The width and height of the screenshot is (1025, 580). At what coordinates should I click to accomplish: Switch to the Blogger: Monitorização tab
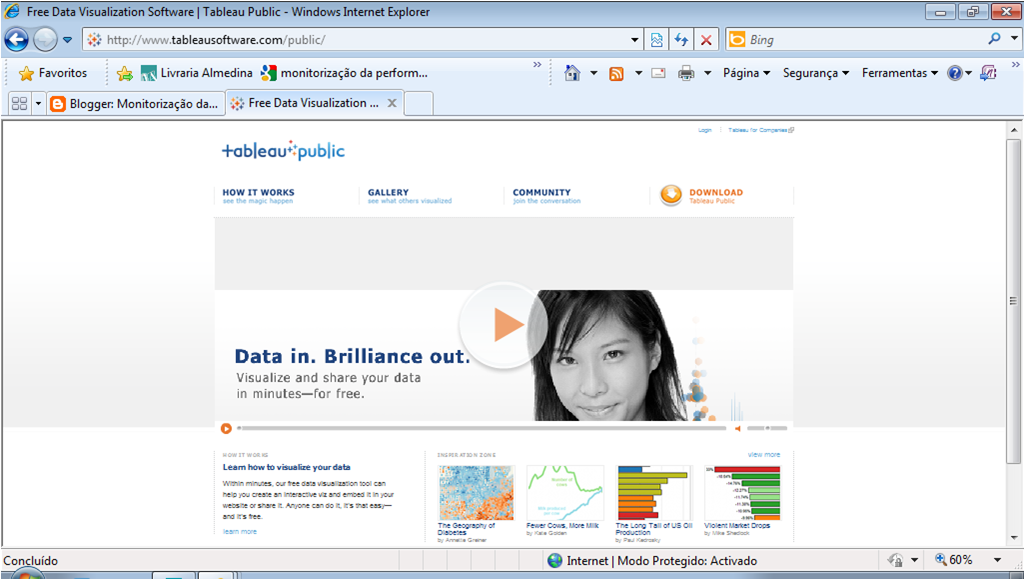coord(135,103)
